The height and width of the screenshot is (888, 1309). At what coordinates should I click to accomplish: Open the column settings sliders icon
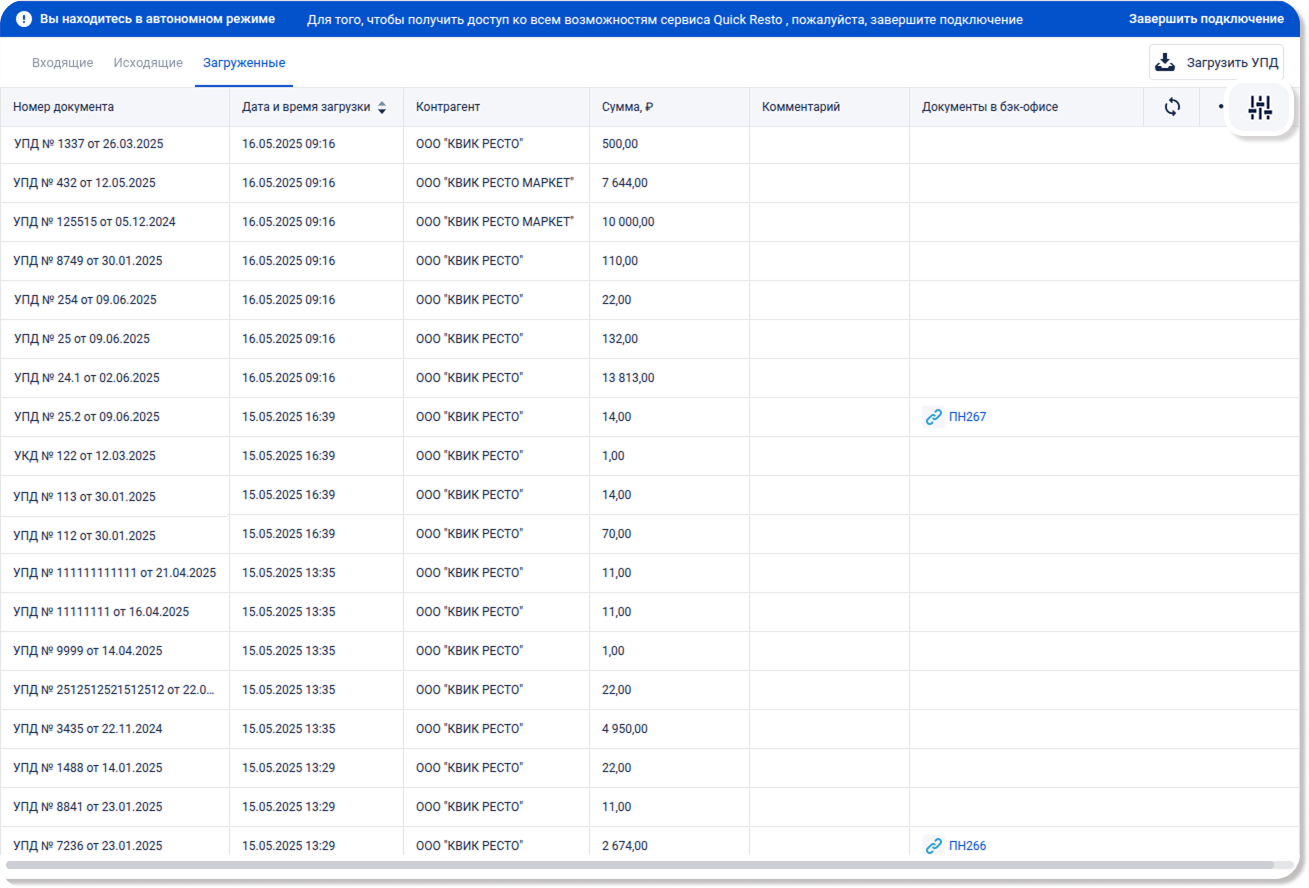tap(1260, 108)
